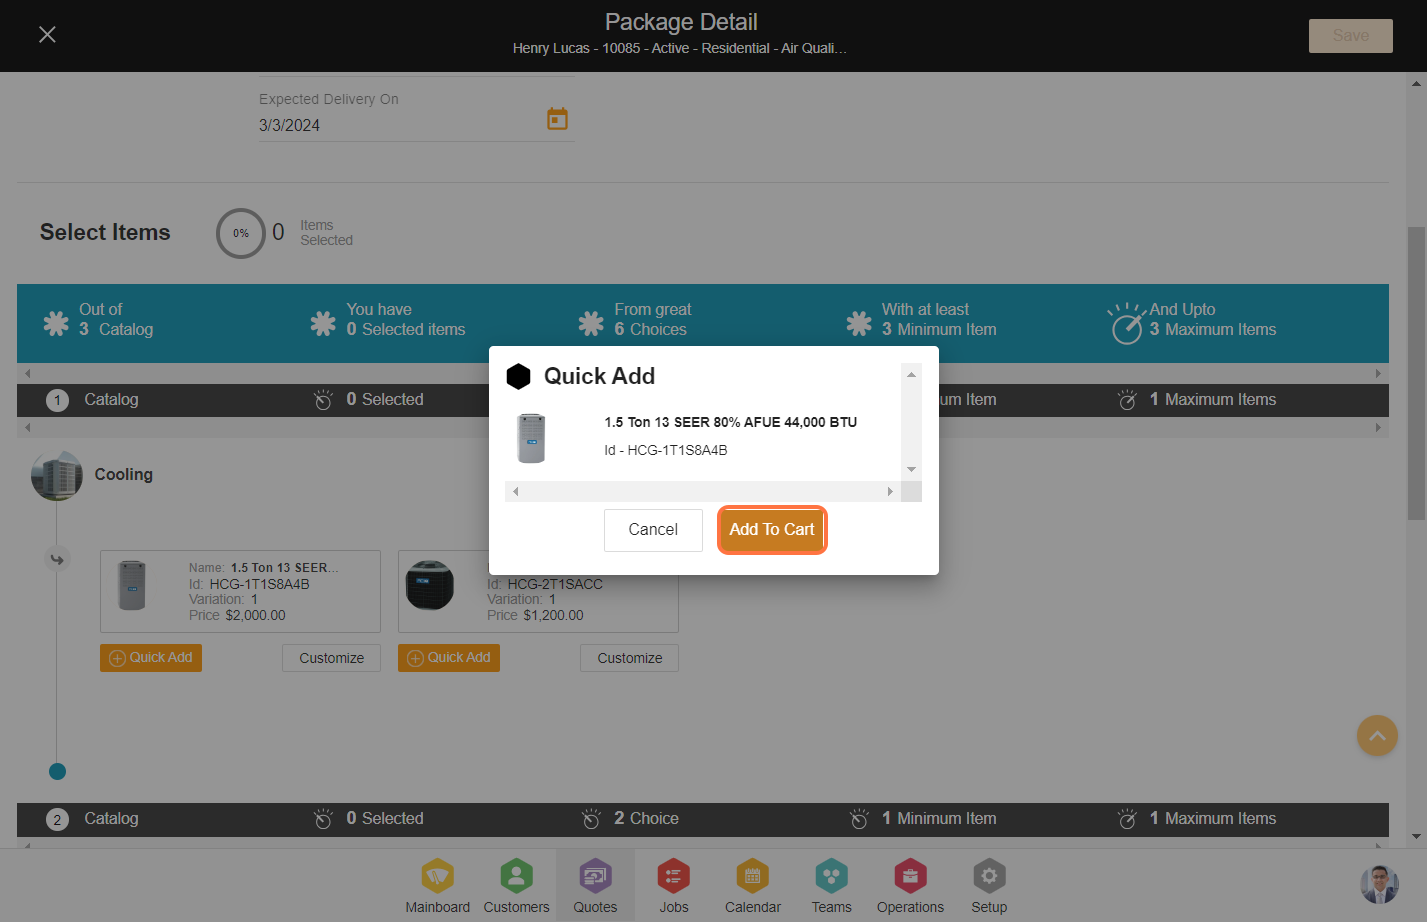Click the user profile avatar
The height and width of the screenshot is (922, 1427).
pos(1379,885)
